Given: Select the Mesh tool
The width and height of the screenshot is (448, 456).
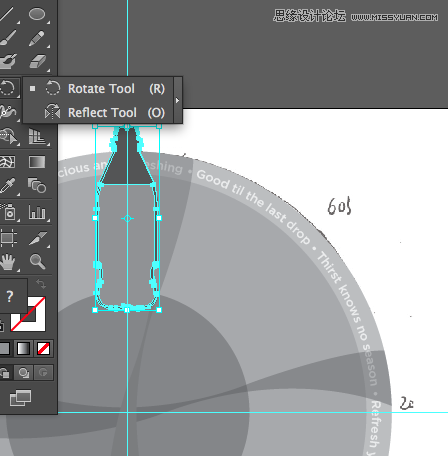Looking at the screenshot, I should tap(7, 162).
